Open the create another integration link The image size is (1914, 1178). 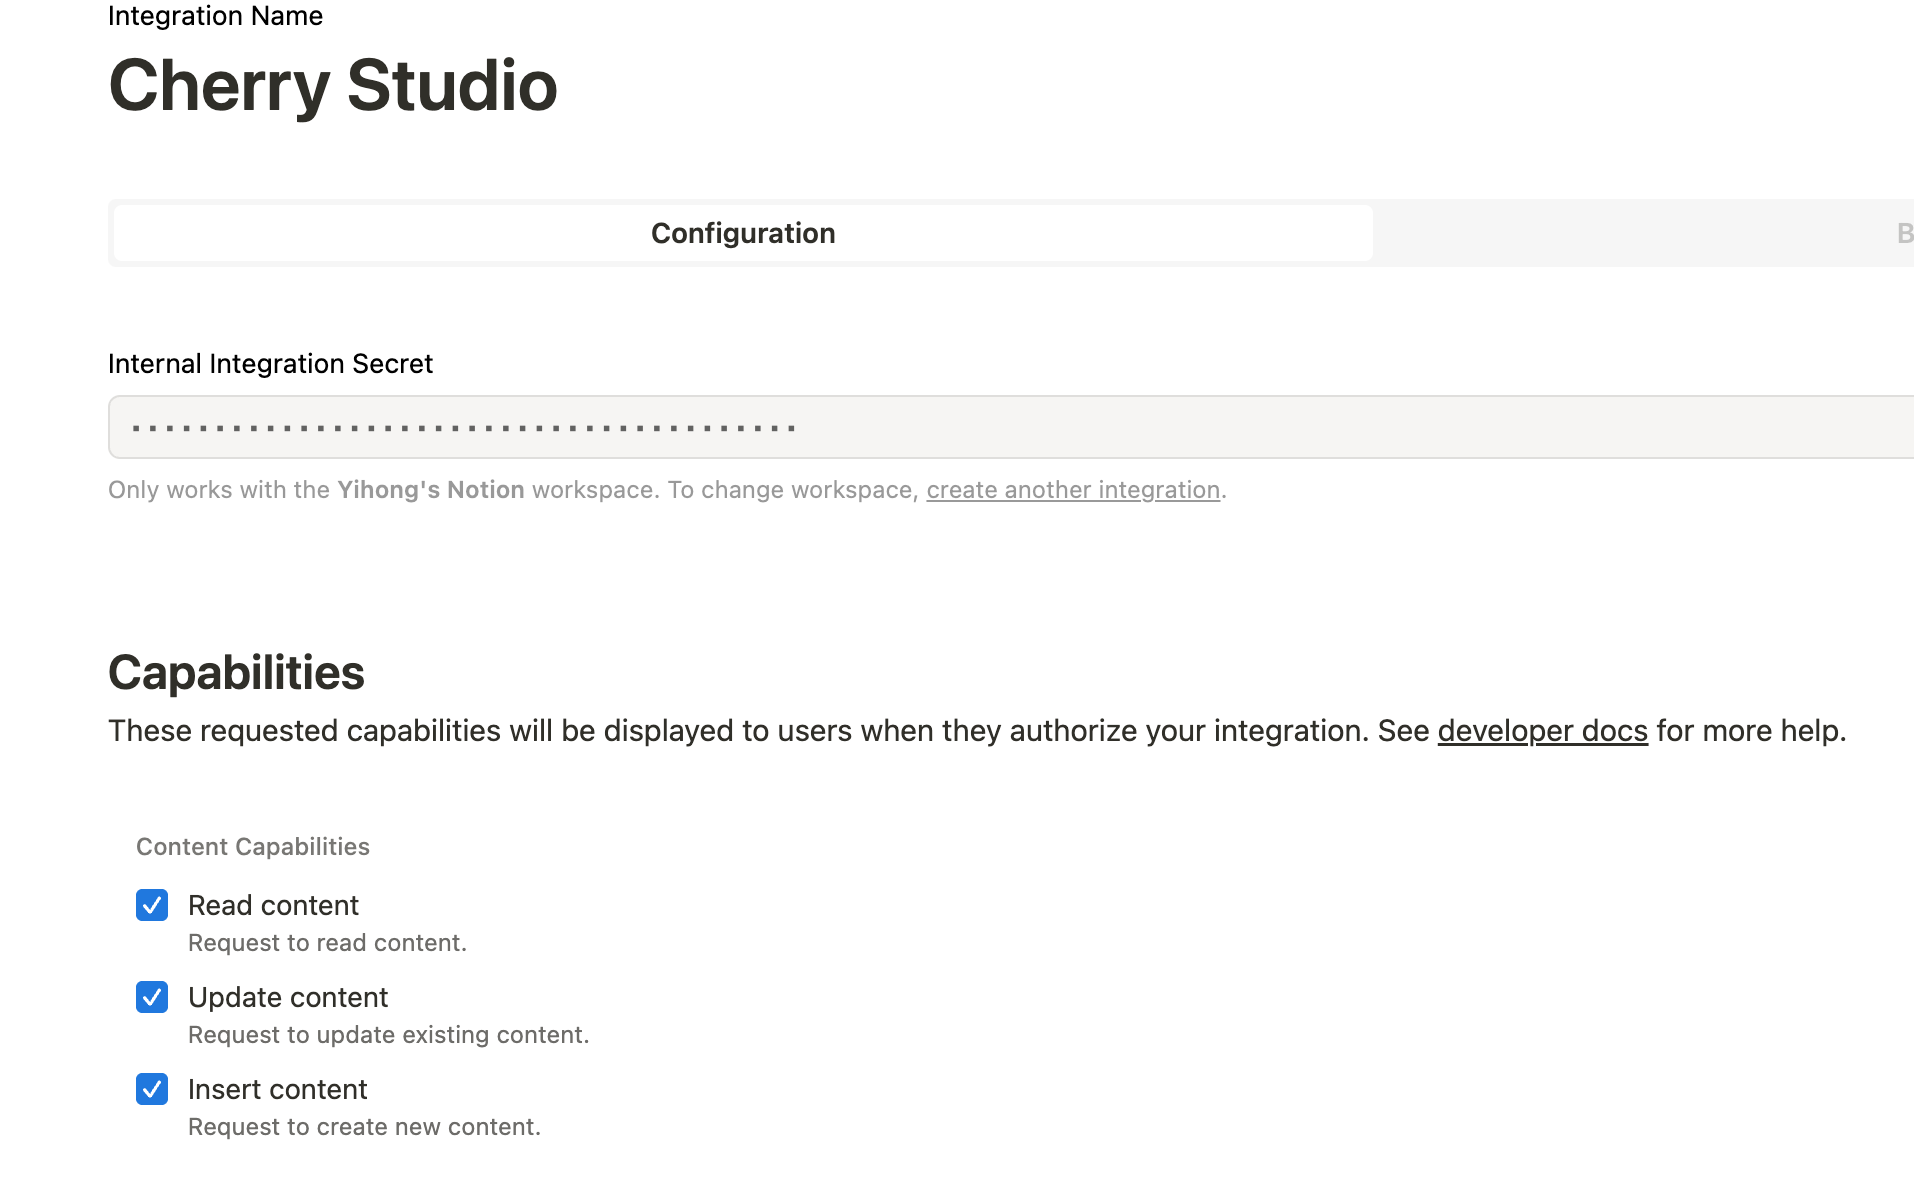click(1073, 490)
